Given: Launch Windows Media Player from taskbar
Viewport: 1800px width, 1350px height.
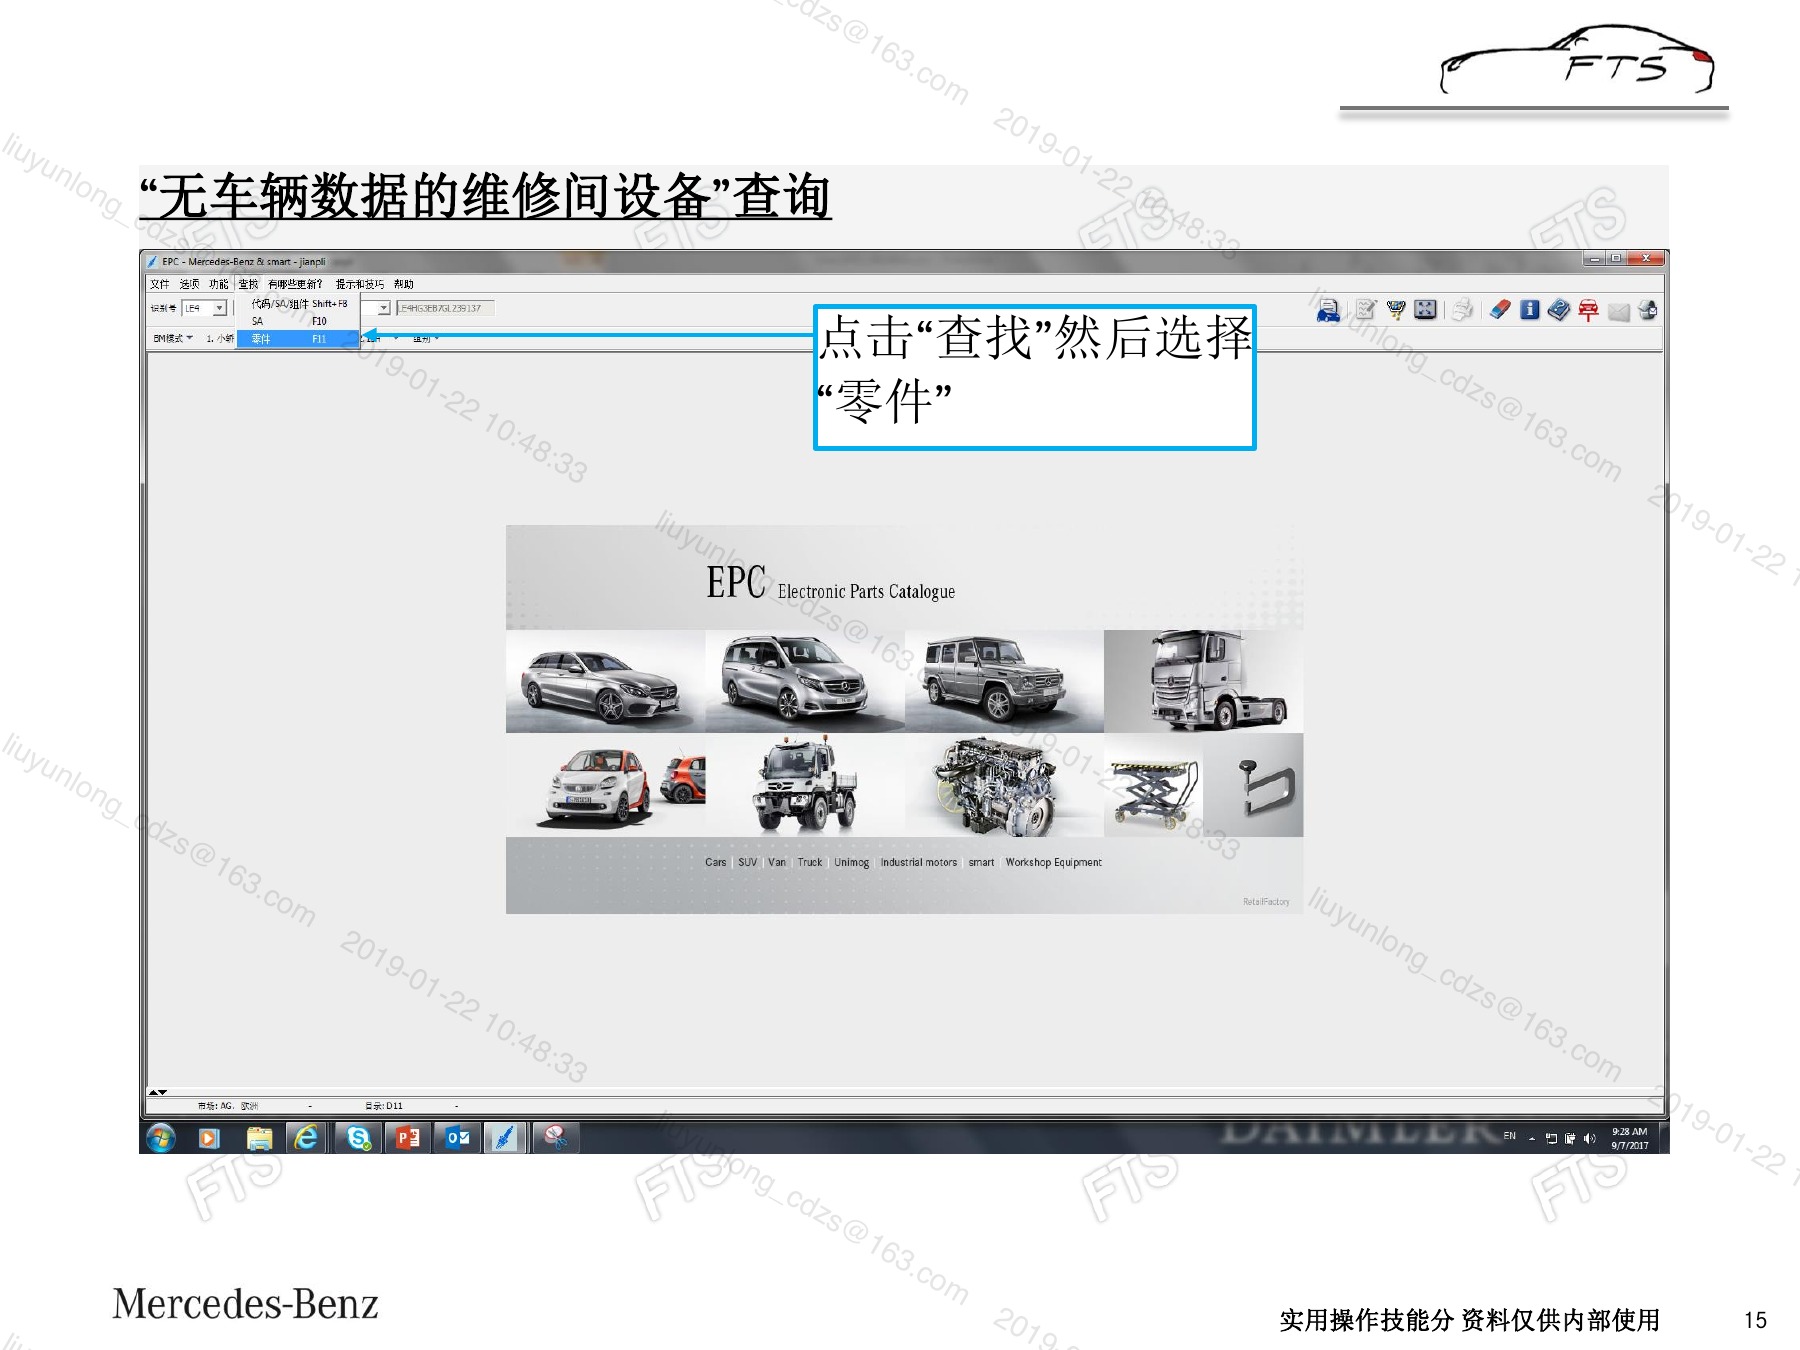Looking at the screenshot, I should click(209, 1138).
